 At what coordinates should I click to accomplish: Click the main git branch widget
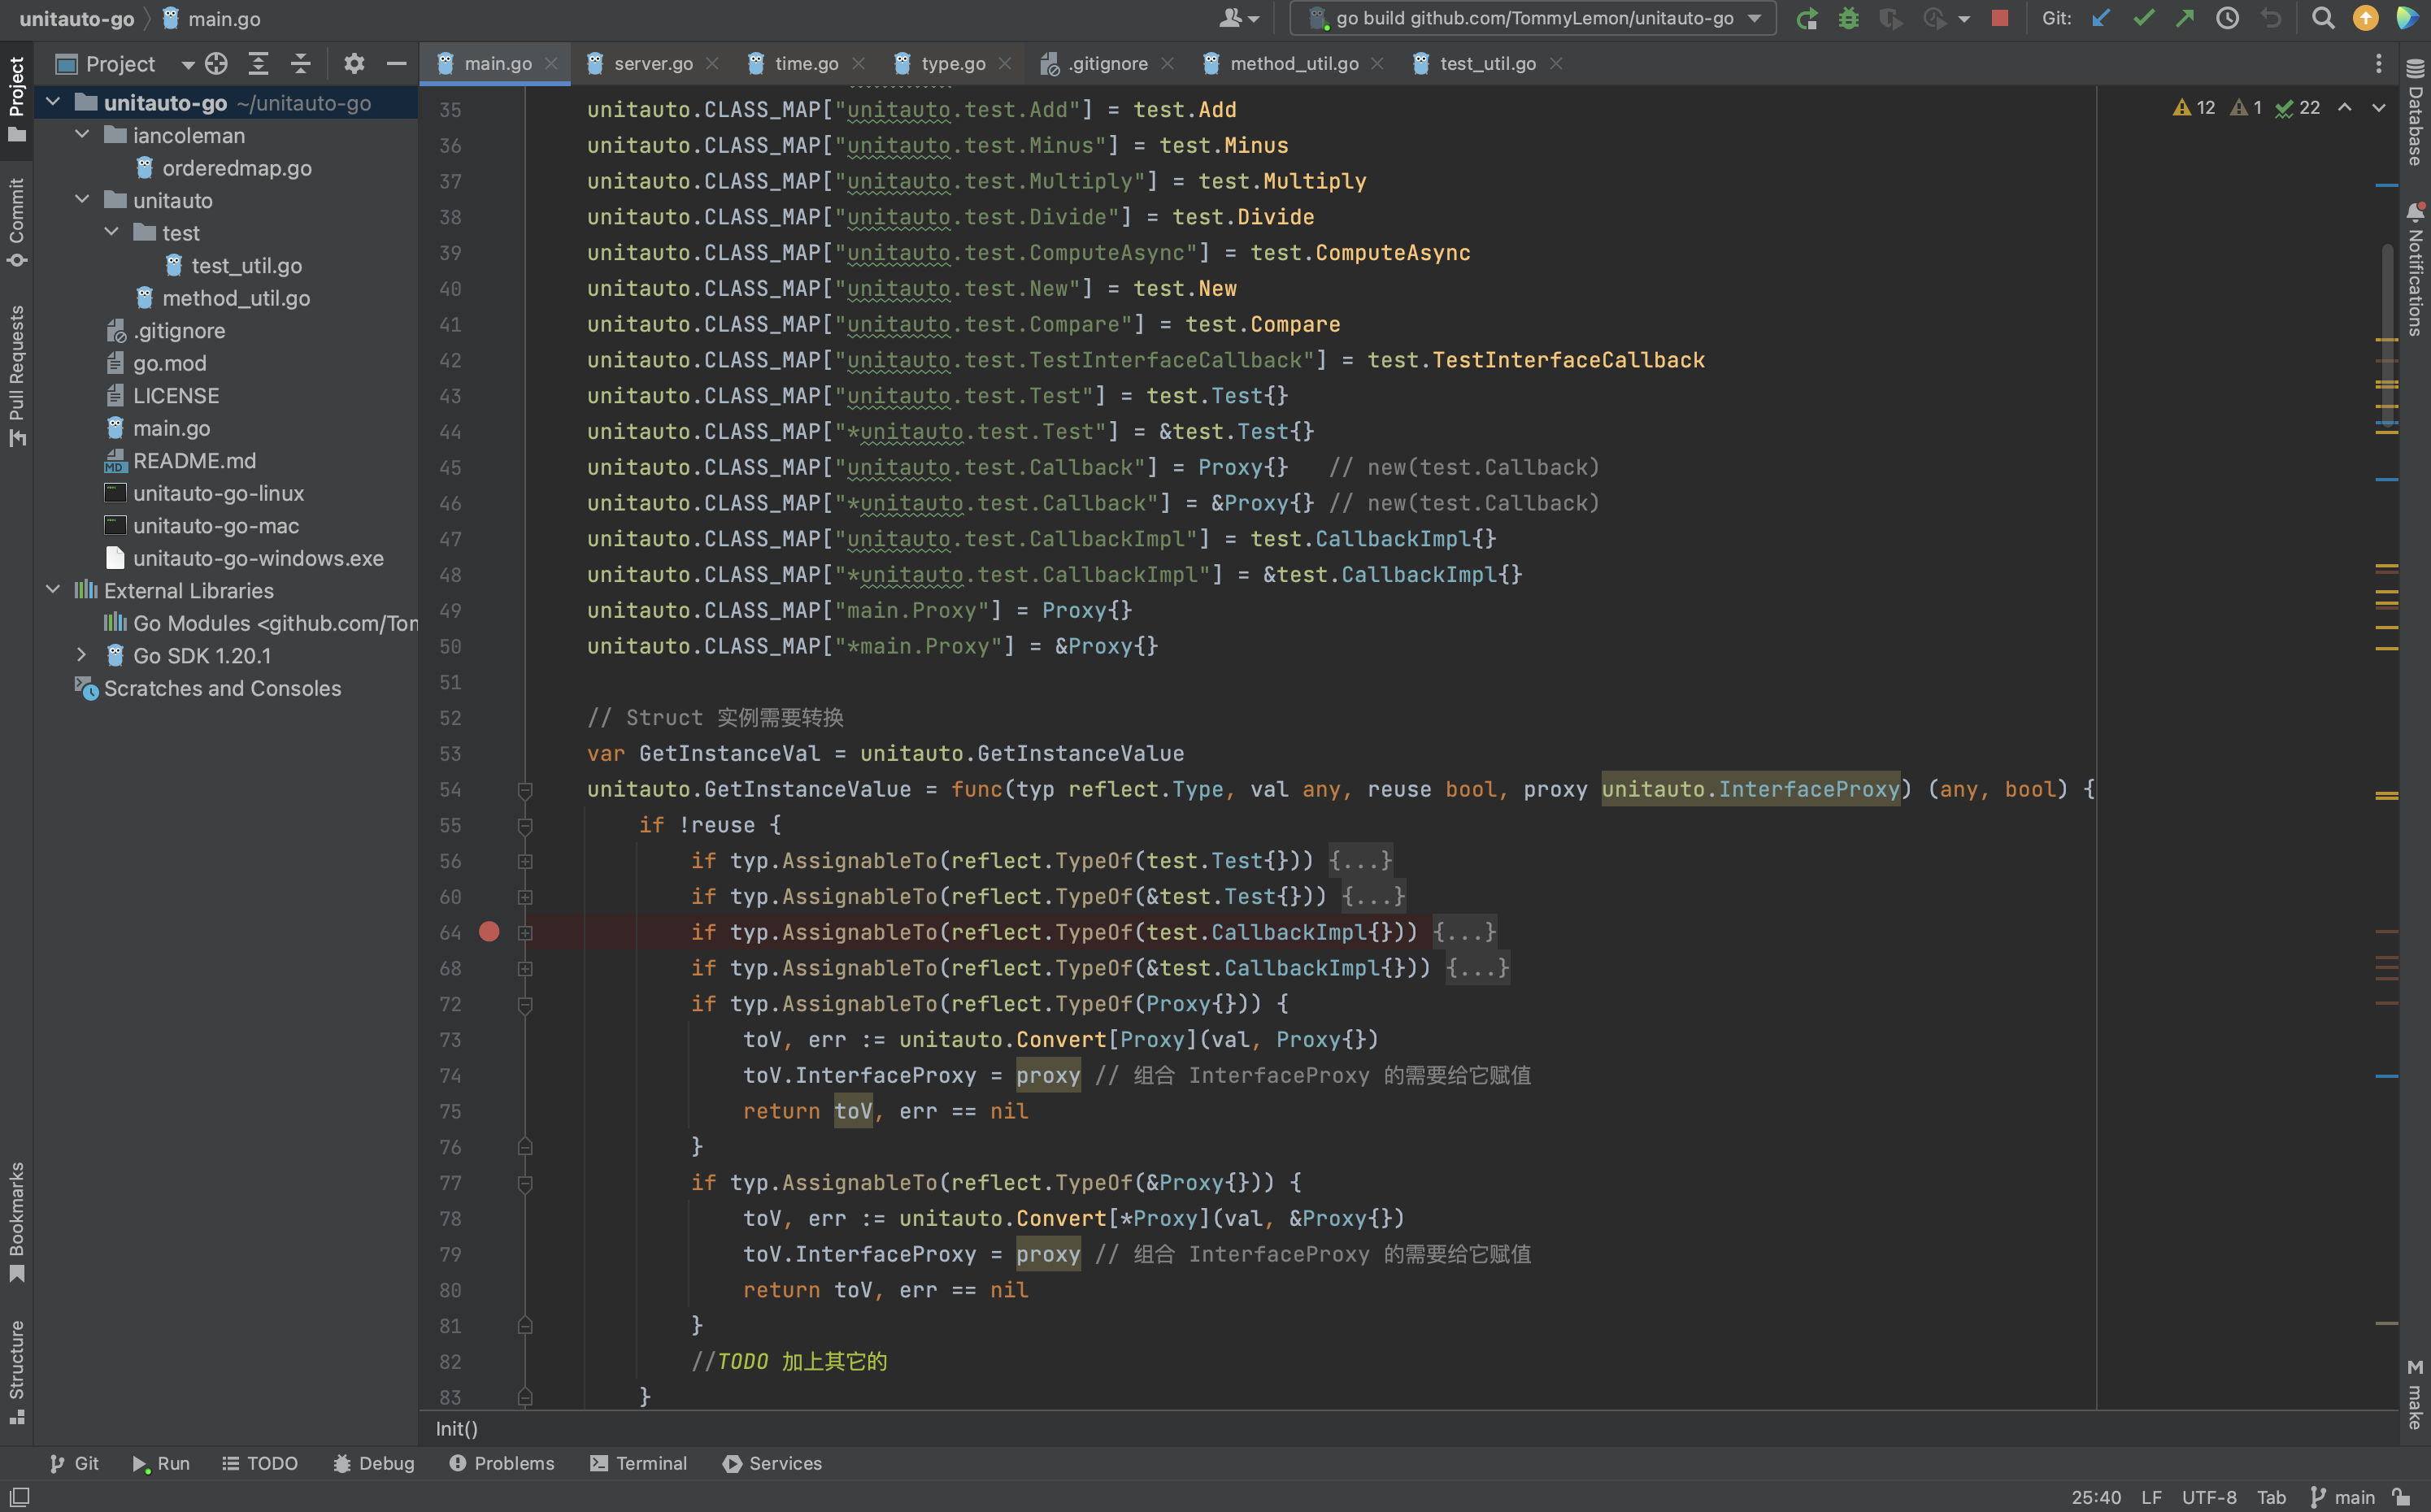pos(2342,1497)
